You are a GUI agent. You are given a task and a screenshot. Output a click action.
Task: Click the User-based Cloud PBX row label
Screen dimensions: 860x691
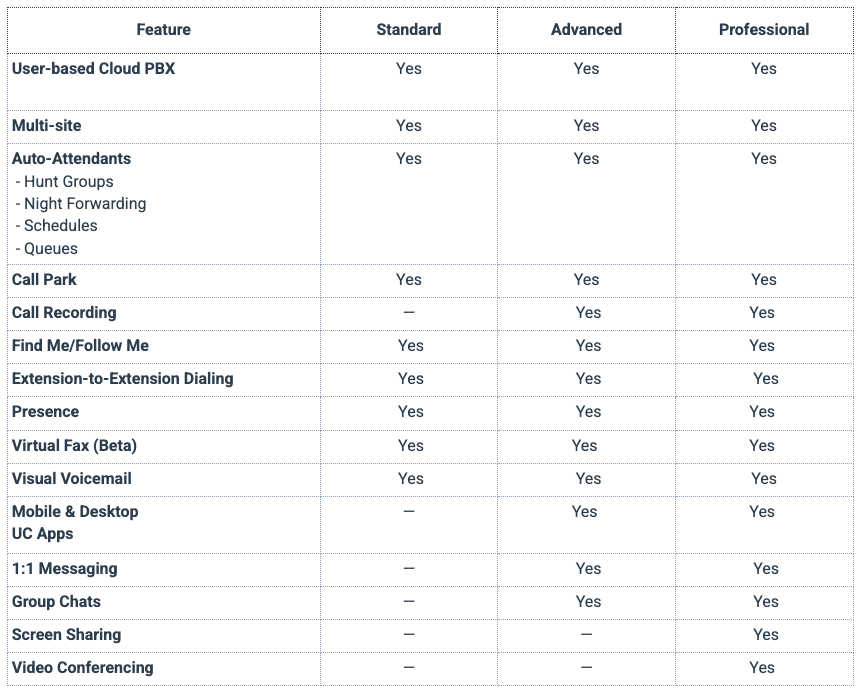[x=93, y=69]
